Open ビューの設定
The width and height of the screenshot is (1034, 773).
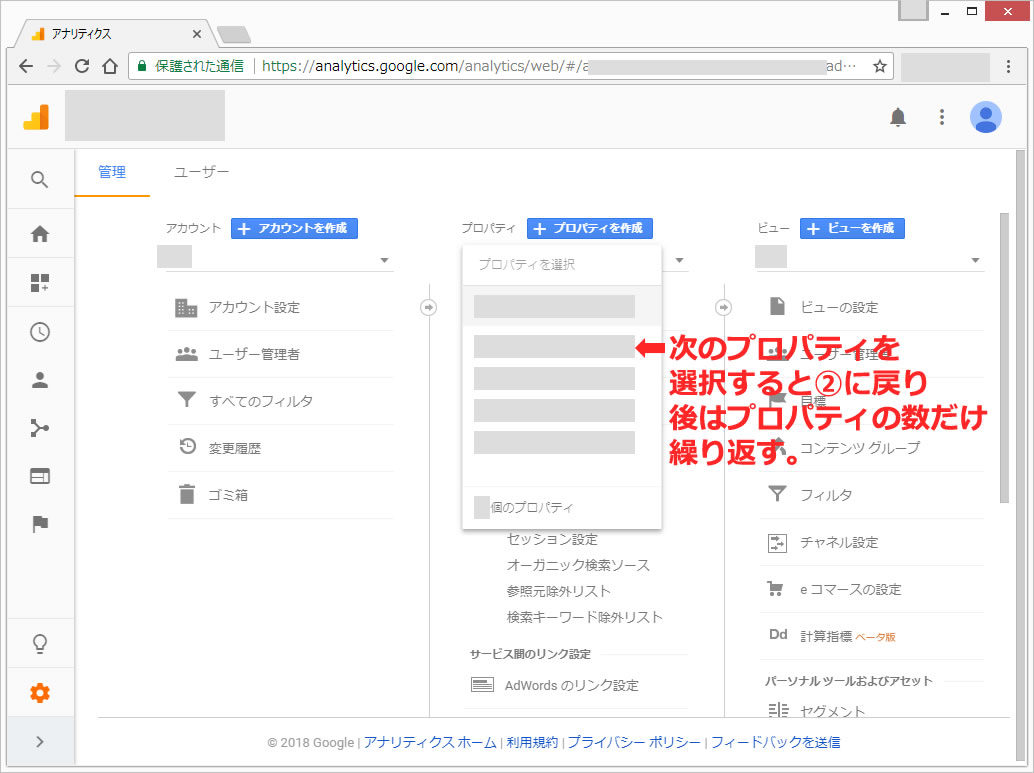[839, 307]
